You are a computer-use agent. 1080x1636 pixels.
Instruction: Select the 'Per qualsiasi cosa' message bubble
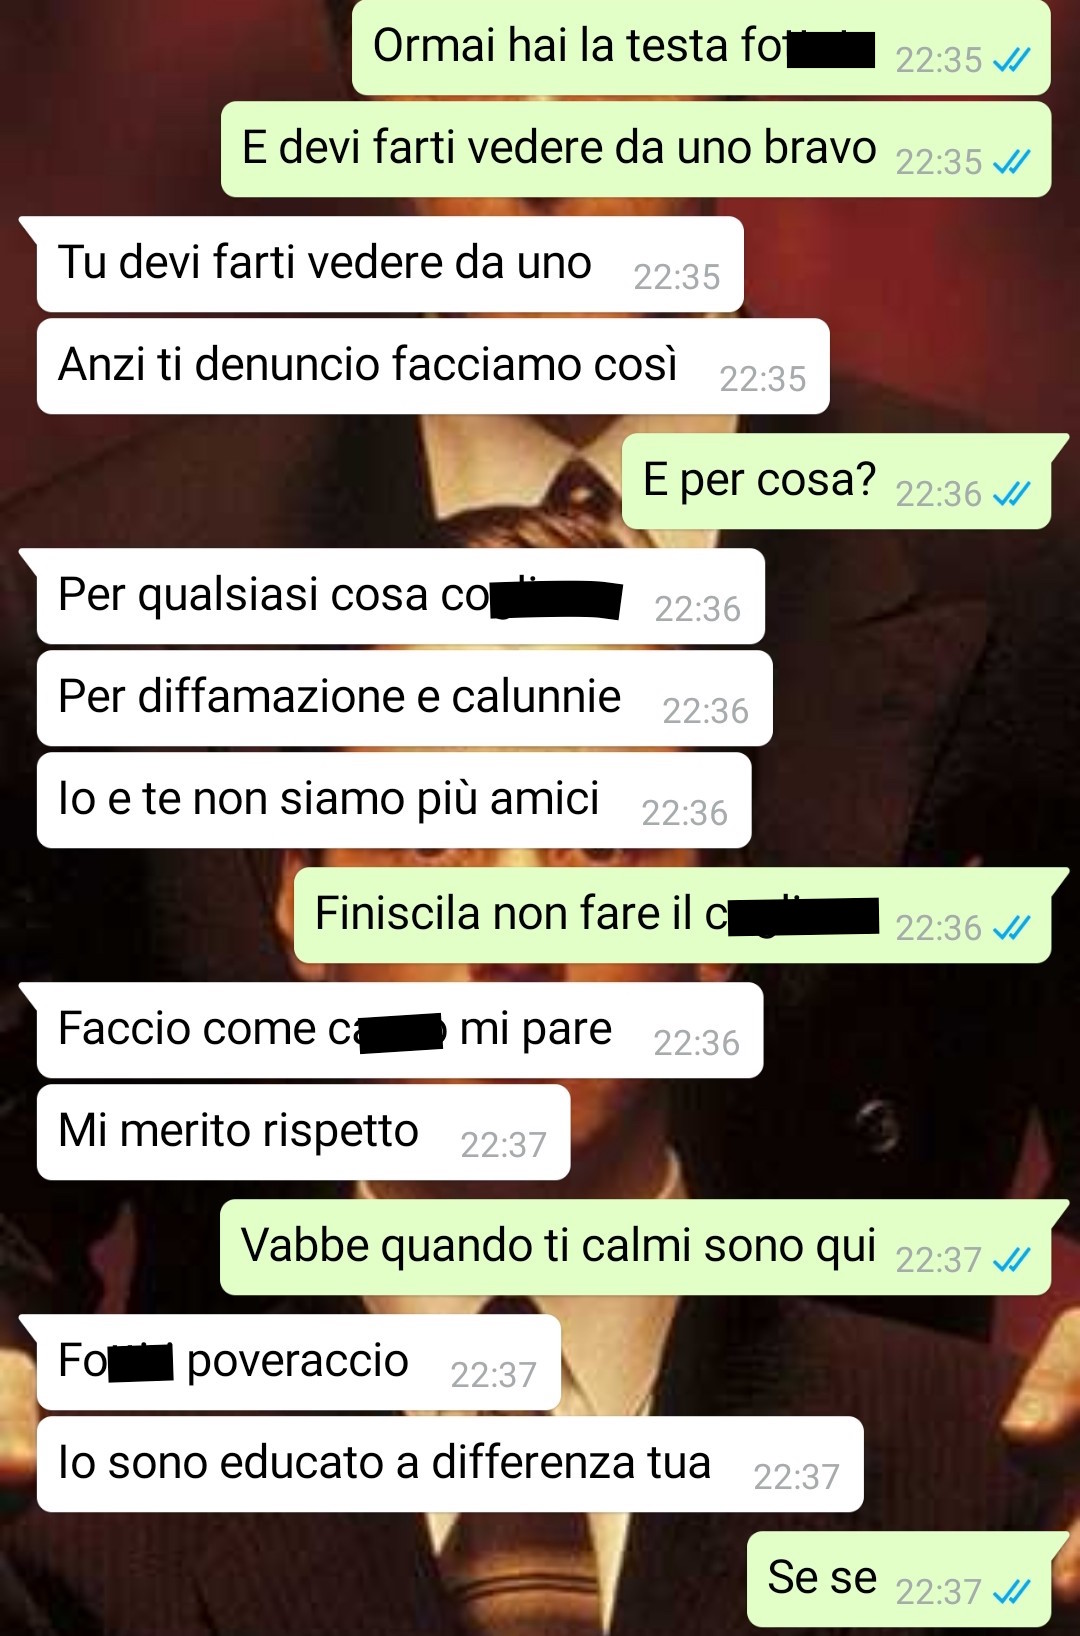[401, 596]
